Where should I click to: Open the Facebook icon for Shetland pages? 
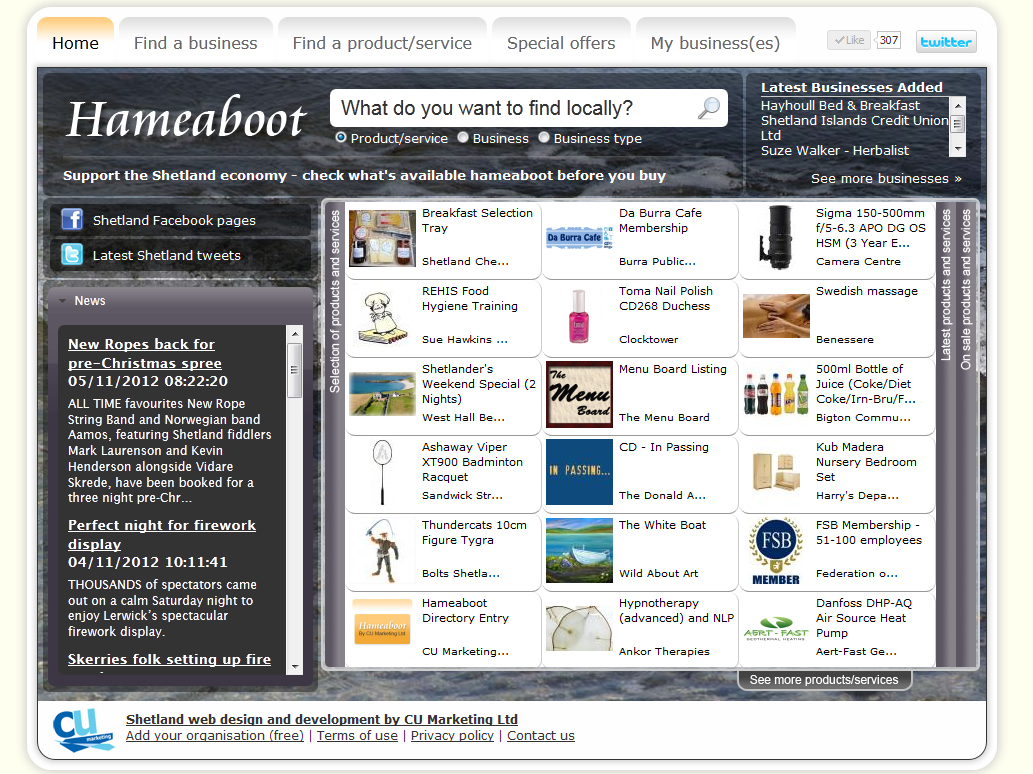[72, 219]
